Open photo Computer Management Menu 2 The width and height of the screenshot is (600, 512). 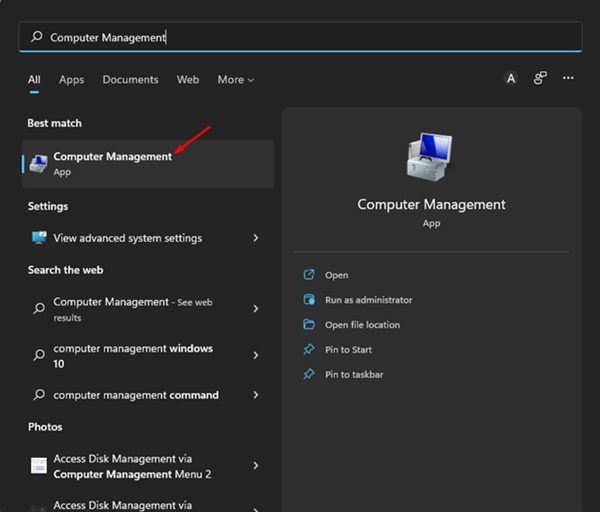coord(148,466)
